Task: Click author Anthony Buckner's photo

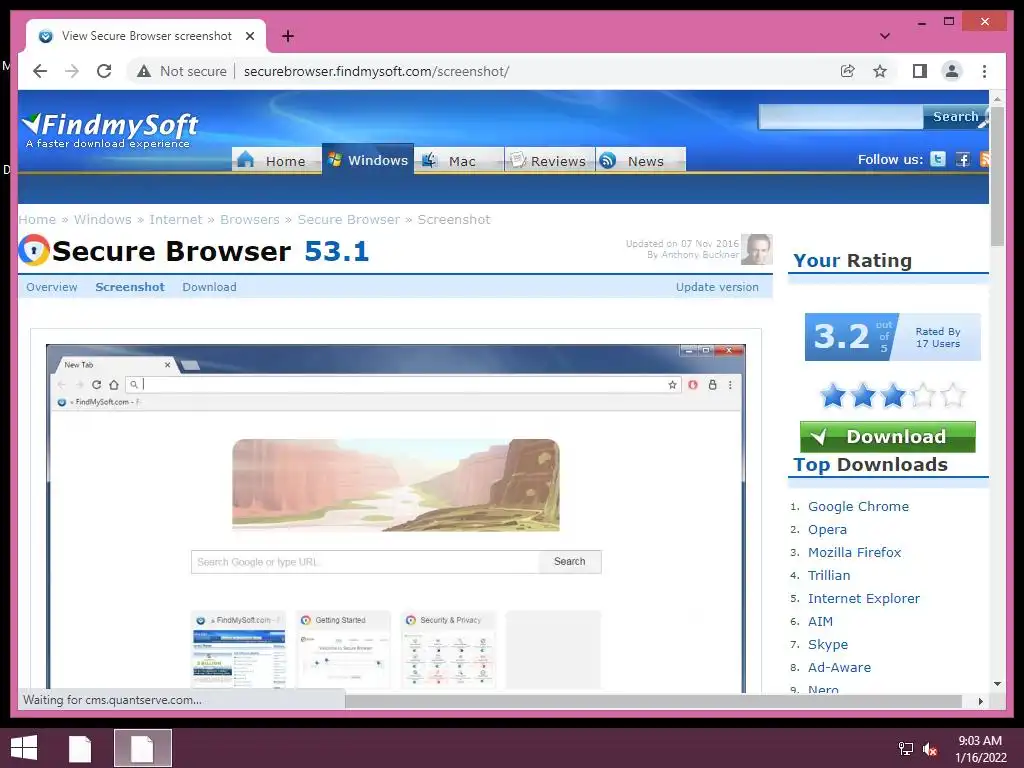Action: tap(757, 249)
